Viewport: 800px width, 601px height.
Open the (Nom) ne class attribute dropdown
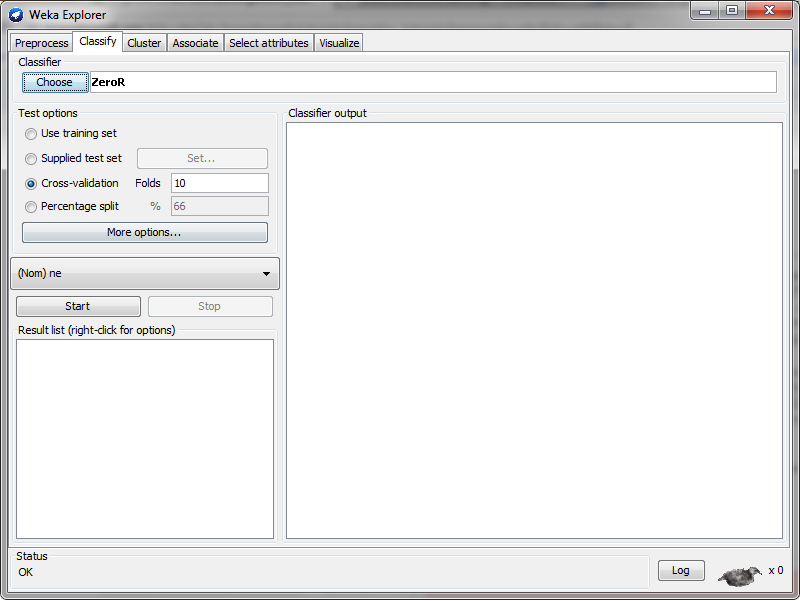tap(145, 274)
